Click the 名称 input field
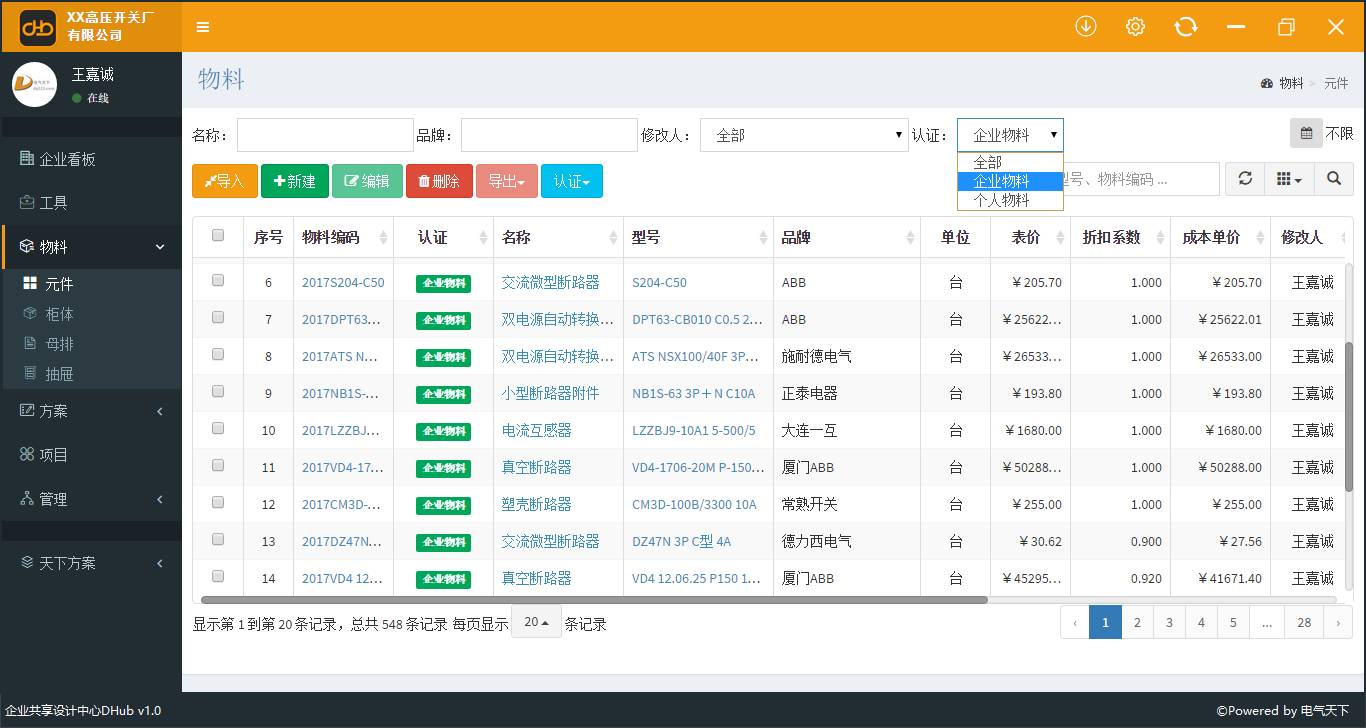This screenshot has height=728, width=1366. 325,135
